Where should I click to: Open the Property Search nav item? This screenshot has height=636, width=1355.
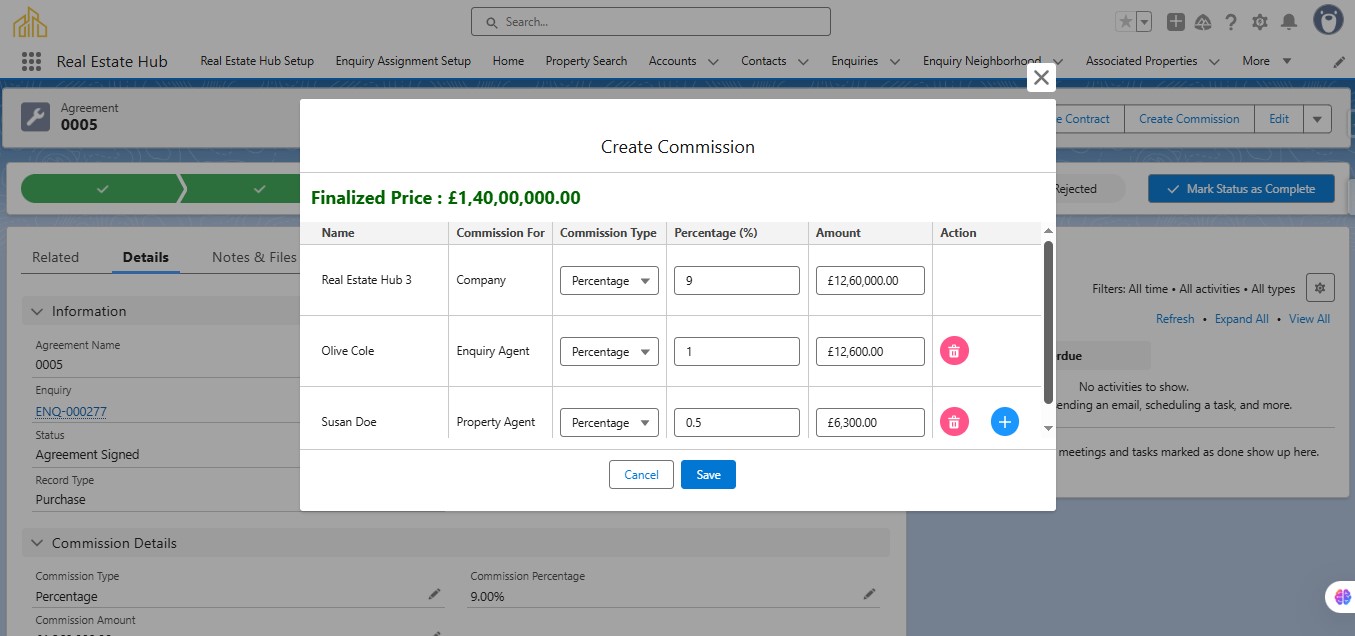coord(586,61)
